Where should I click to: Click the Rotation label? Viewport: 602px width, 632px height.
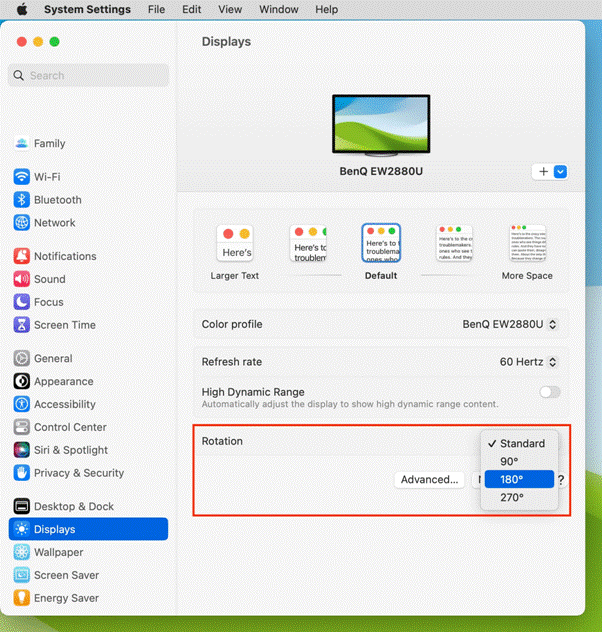pyautogui.click(x=222, y=441)
